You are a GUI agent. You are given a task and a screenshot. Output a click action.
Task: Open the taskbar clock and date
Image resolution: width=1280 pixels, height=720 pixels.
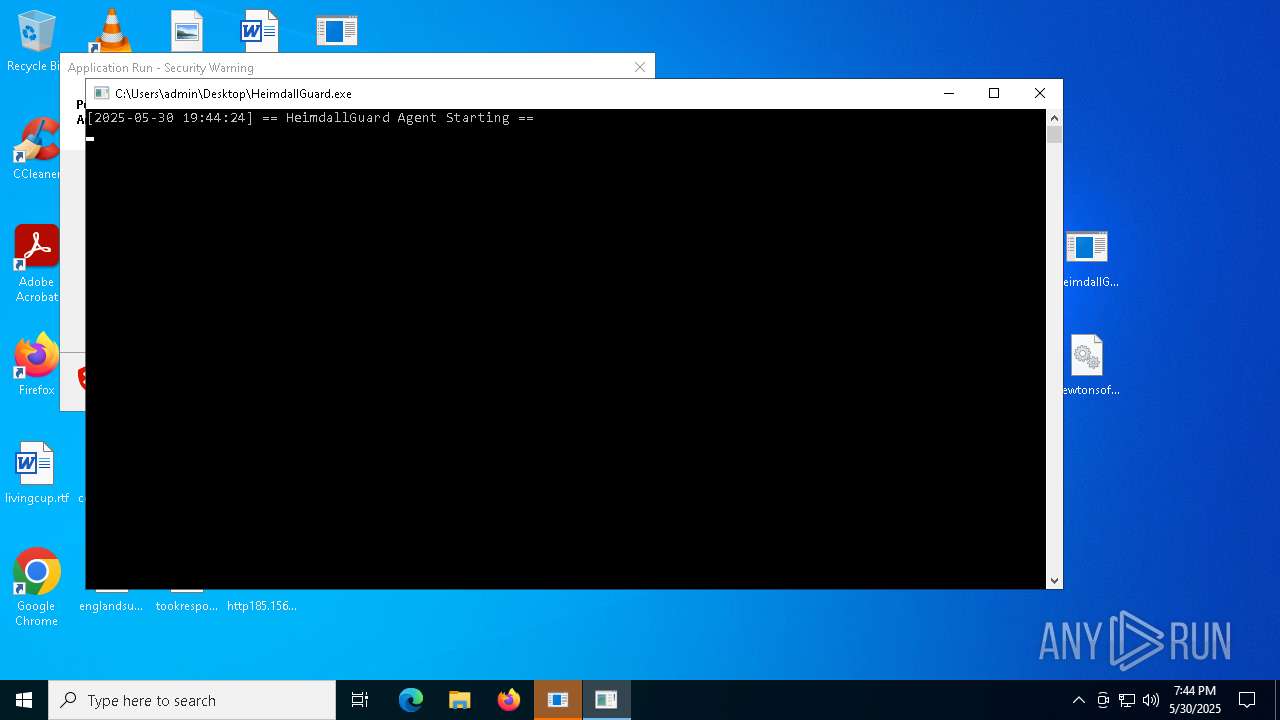point(1195,700)
